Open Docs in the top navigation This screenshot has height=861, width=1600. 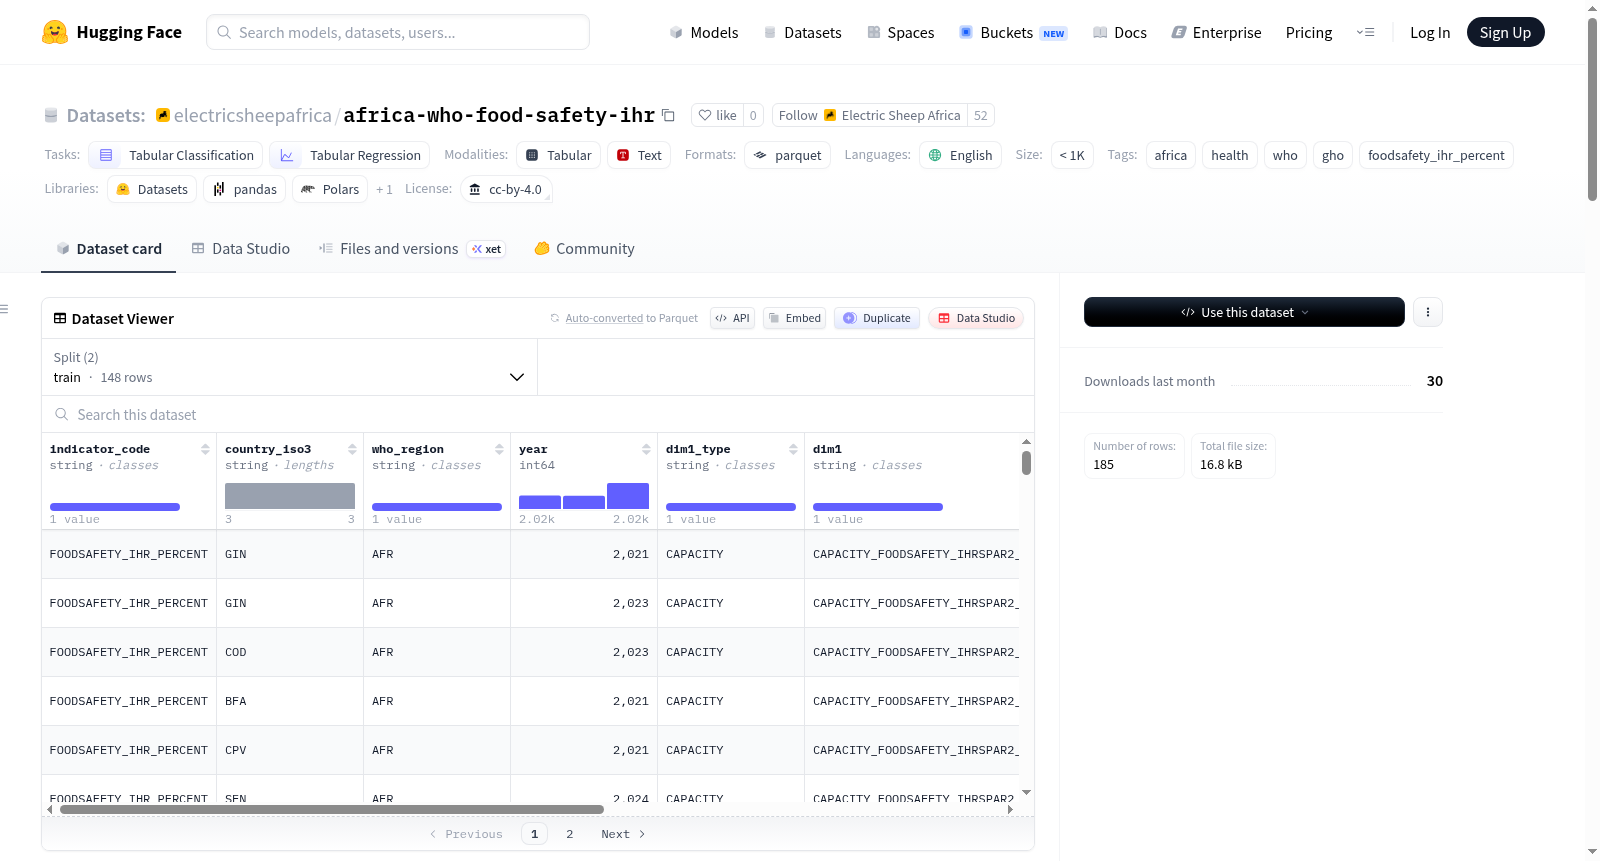click(1119, 32)
